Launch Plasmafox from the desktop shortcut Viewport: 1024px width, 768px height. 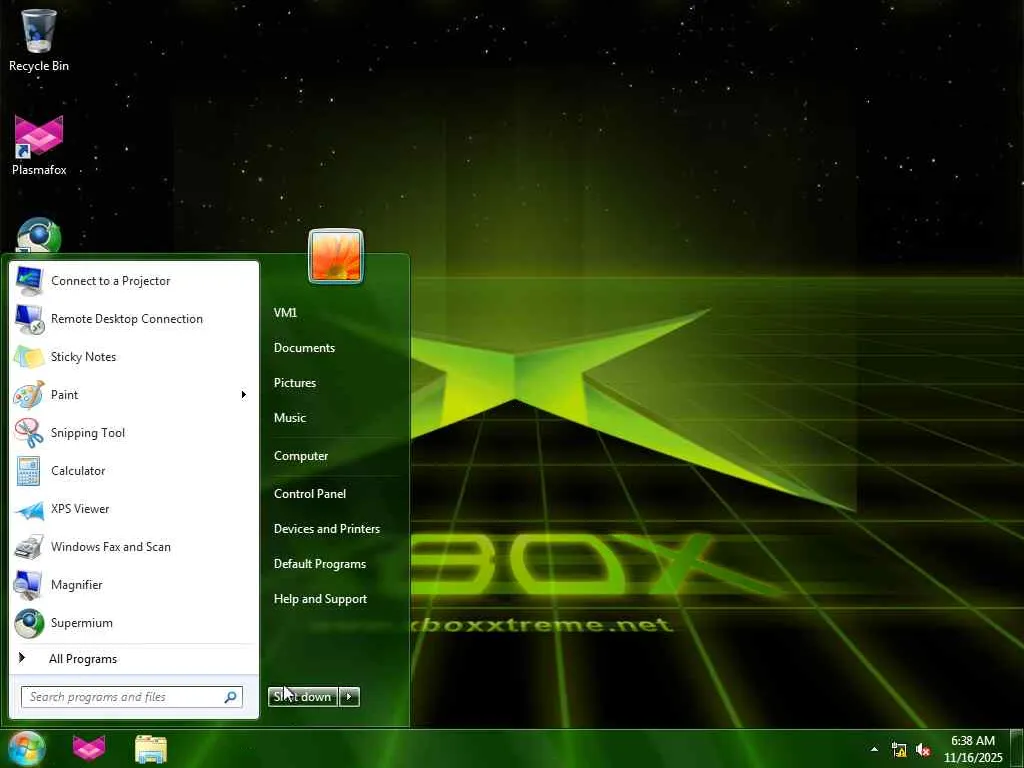(x=39, y=145)
